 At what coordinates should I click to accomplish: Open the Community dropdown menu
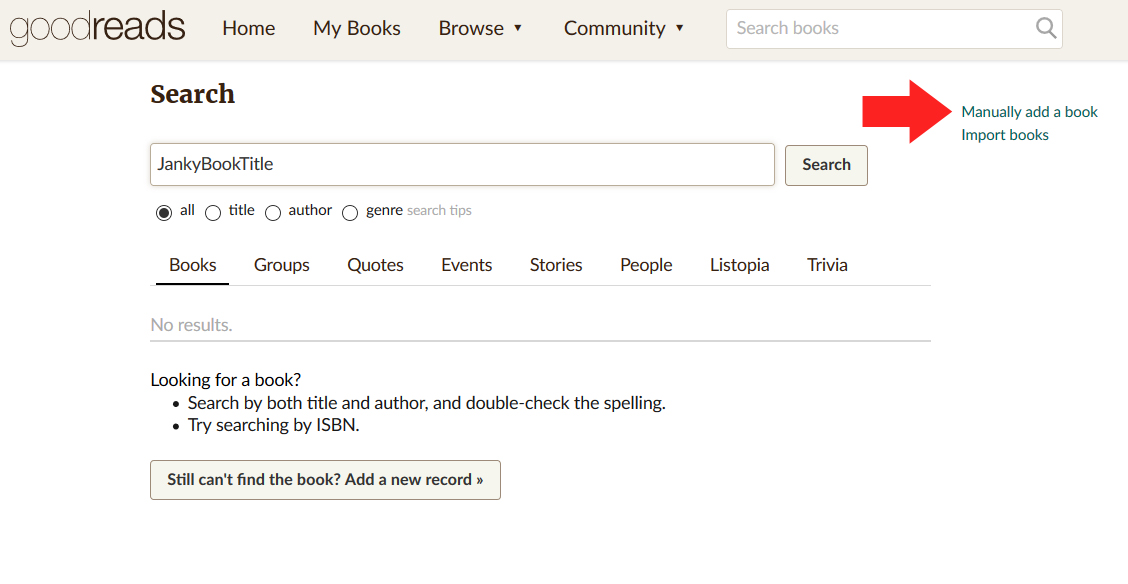(x=624, y=28)
